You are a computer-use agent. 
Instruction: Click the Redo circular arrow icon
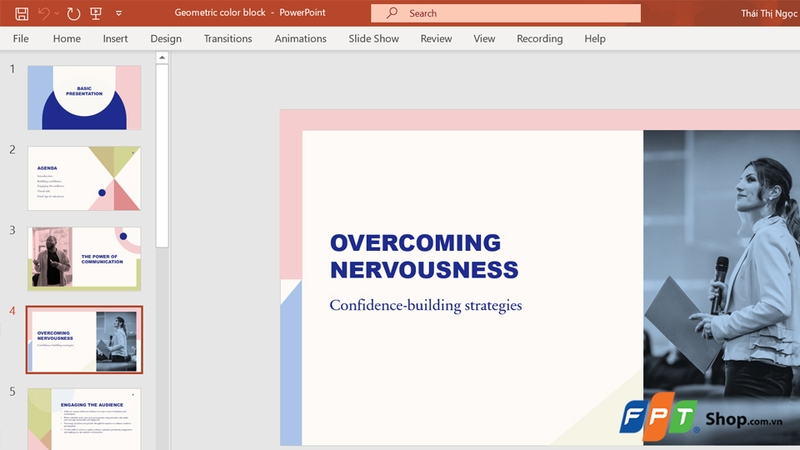73,13
